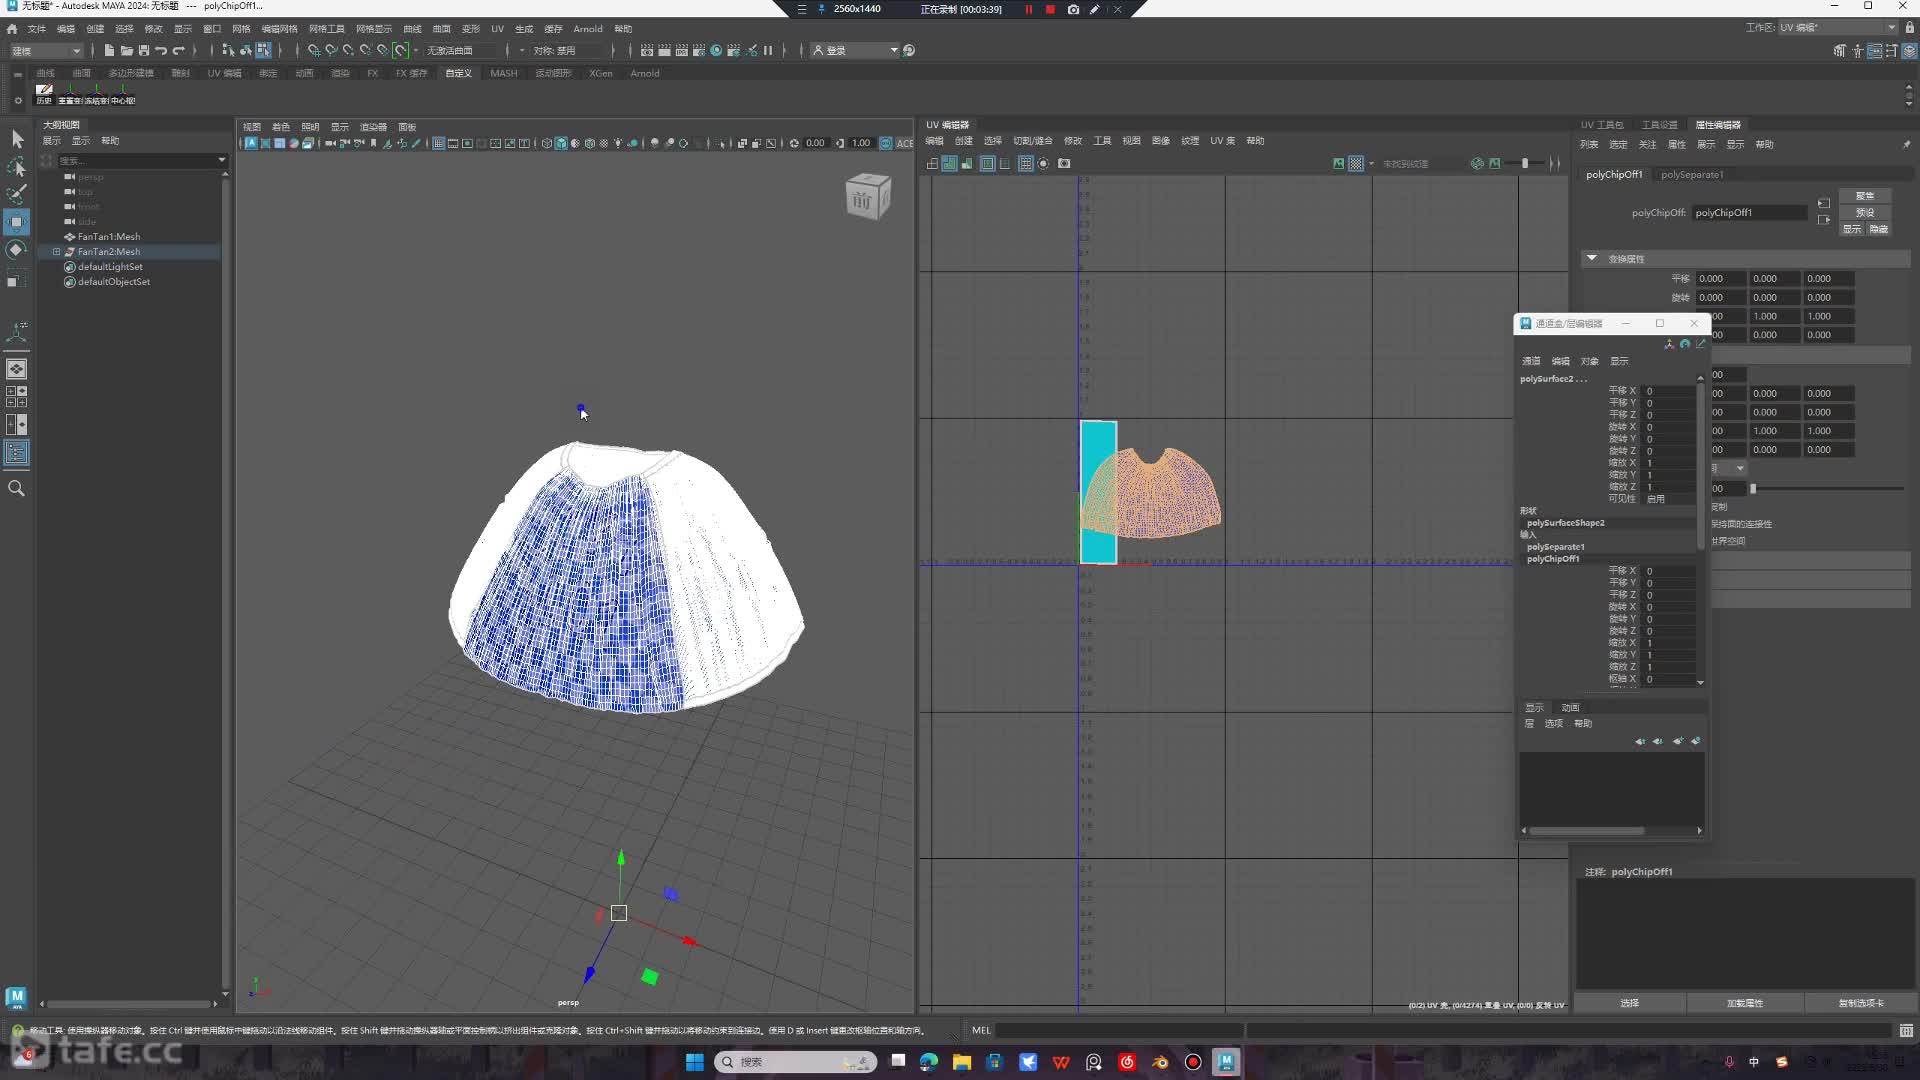Click the 复制选项卡 button
The width and height of the screenshot is (1920, 1080).
[1860, 1003]
